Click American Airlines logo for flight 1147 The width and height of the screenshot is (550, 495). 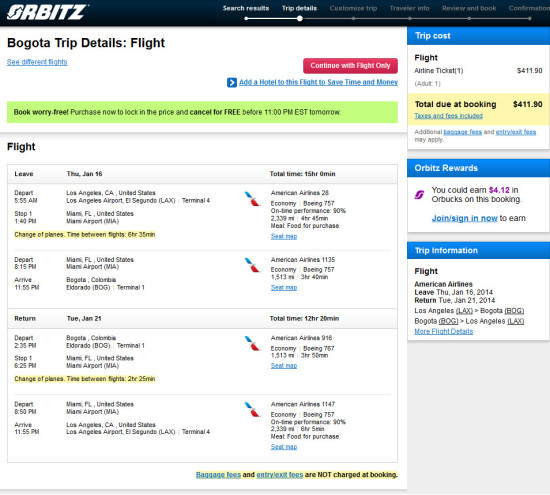point(252,409)
